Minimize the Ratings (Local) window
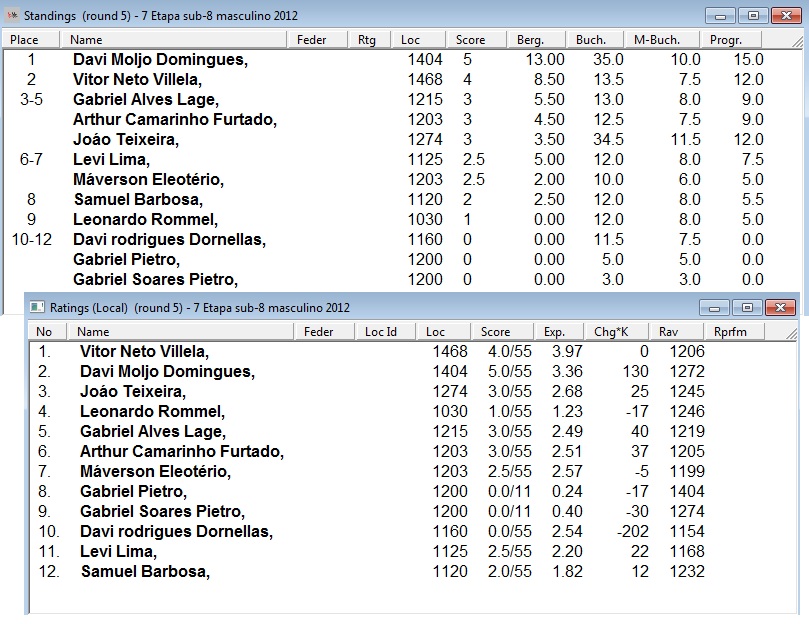Image resolution: width=809 pixels, height=624 pixels. (714, 308)
